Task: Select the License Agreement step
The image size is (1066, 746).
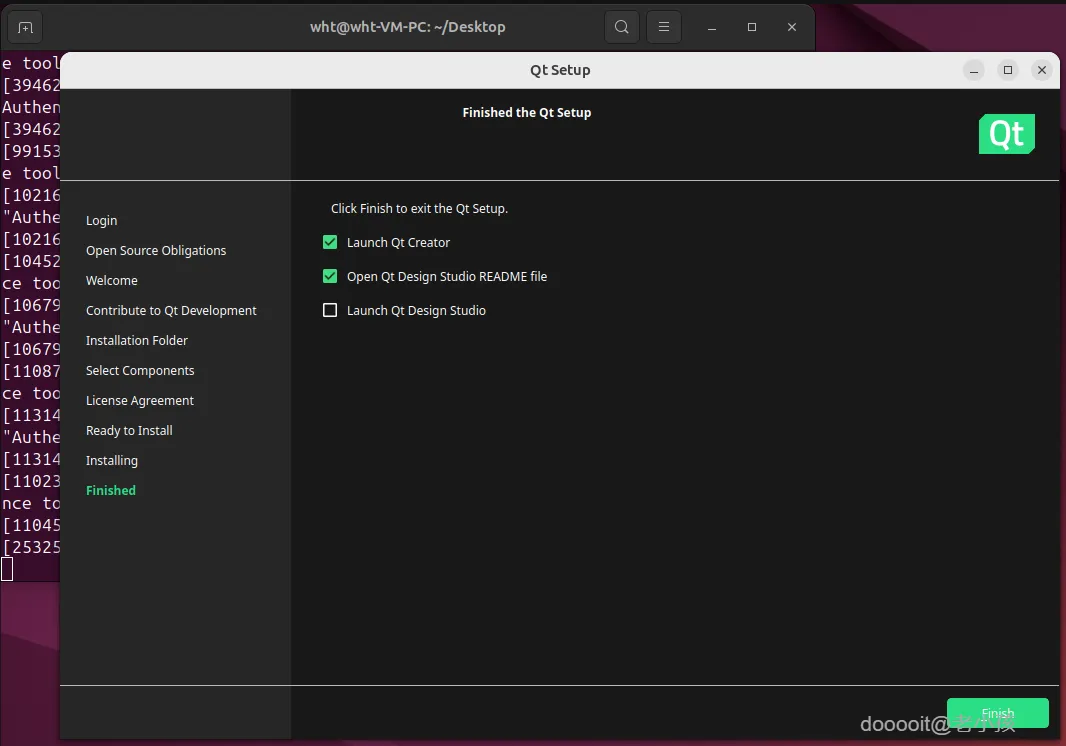Action: click(x=139, y=401)
